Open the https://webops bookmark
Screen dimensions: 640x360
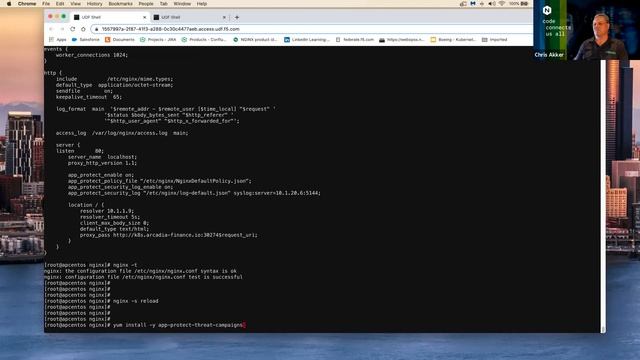click(x=402, y=40)
